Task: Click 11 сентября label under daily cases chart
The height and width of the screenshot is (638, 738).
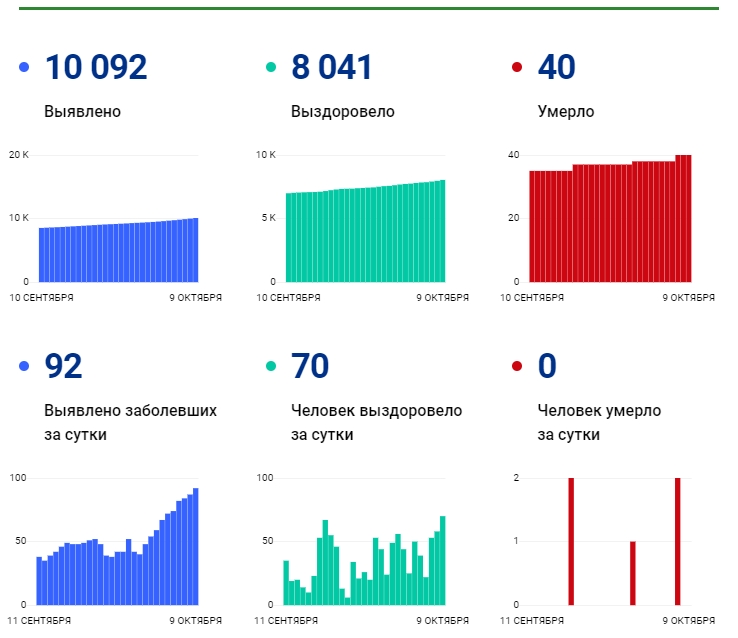Action: tap(39, 621)
